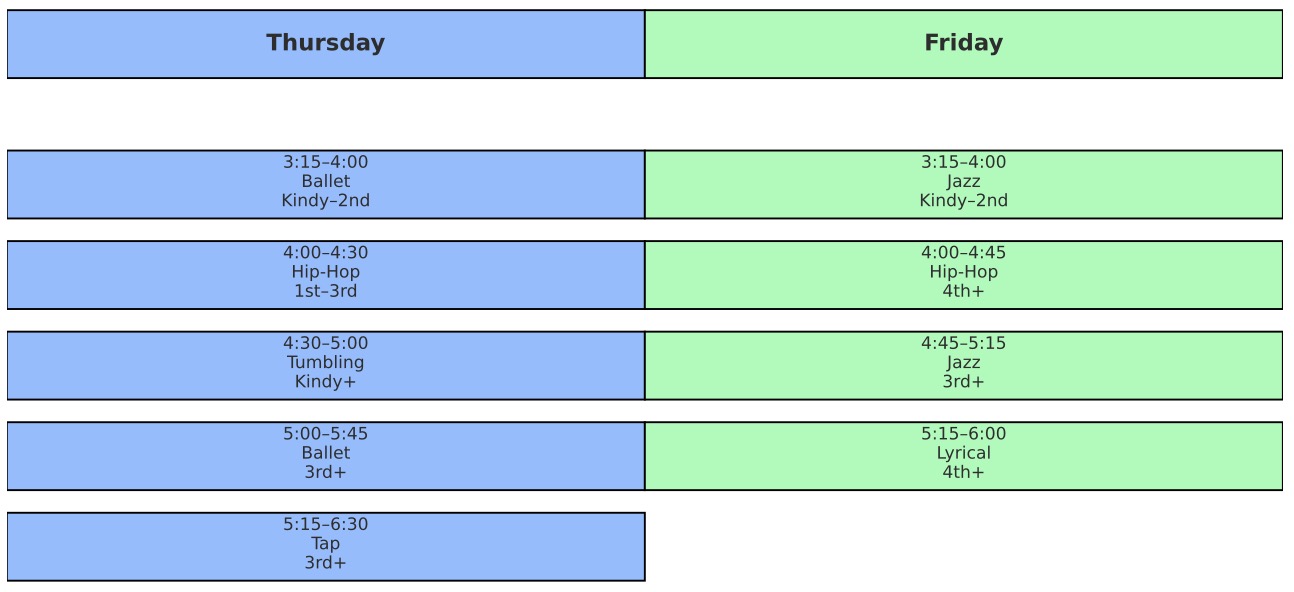This screenshot has width=1294, height=592.
Task: Click the 4:00–4:30 time text
Action: tap(325, 252)
